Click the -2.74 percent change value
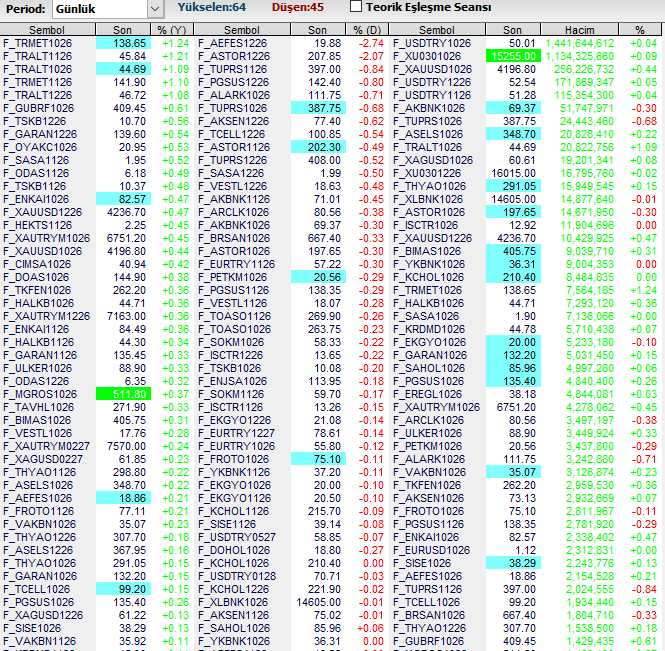Image resolution: width=665 pixels, height=651 pixels. (x=371, y=43)
